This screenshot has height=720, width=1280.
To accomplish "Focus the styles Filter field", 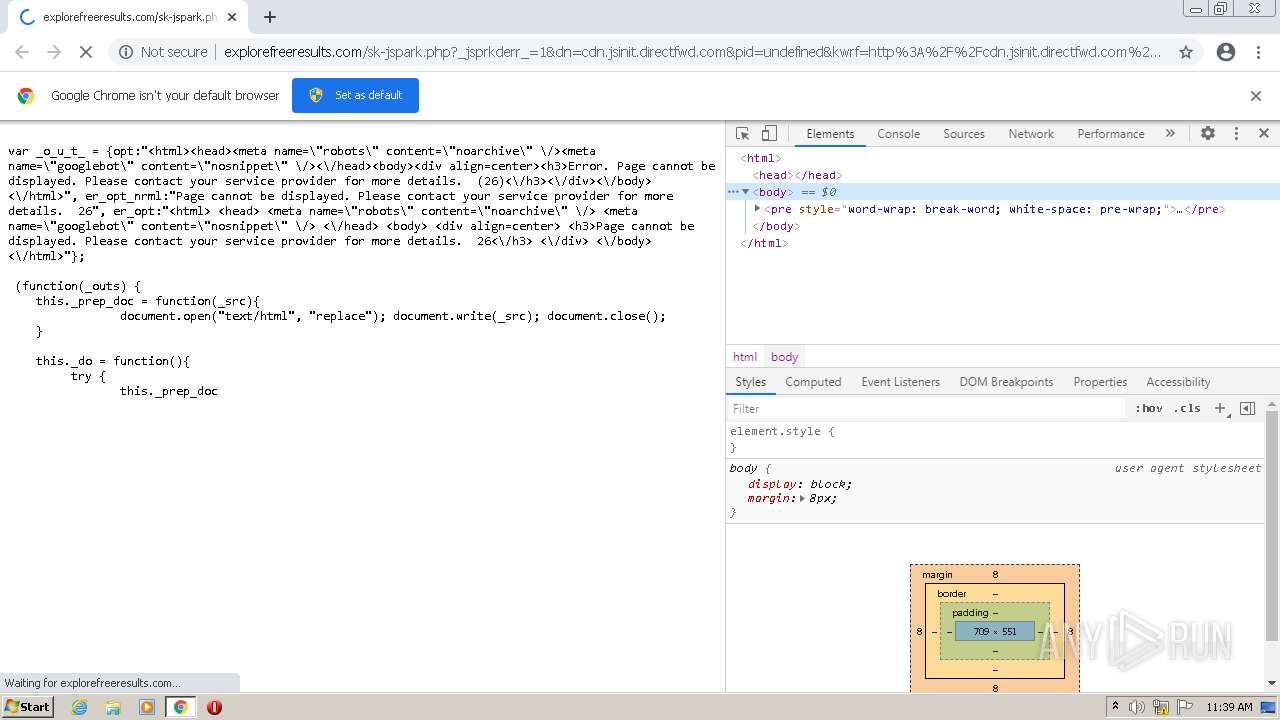I will pos(928,408).
